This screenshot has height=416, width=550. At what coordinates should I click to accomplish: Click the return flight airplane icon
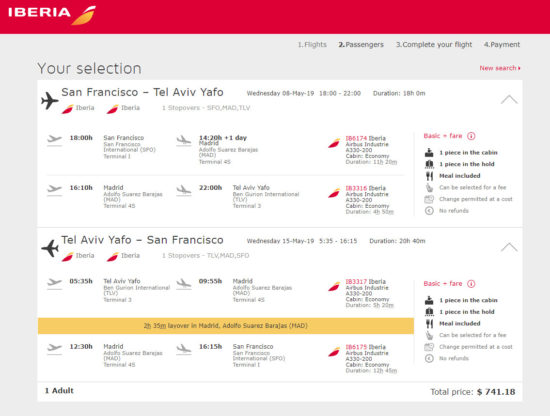pos(49,248)
